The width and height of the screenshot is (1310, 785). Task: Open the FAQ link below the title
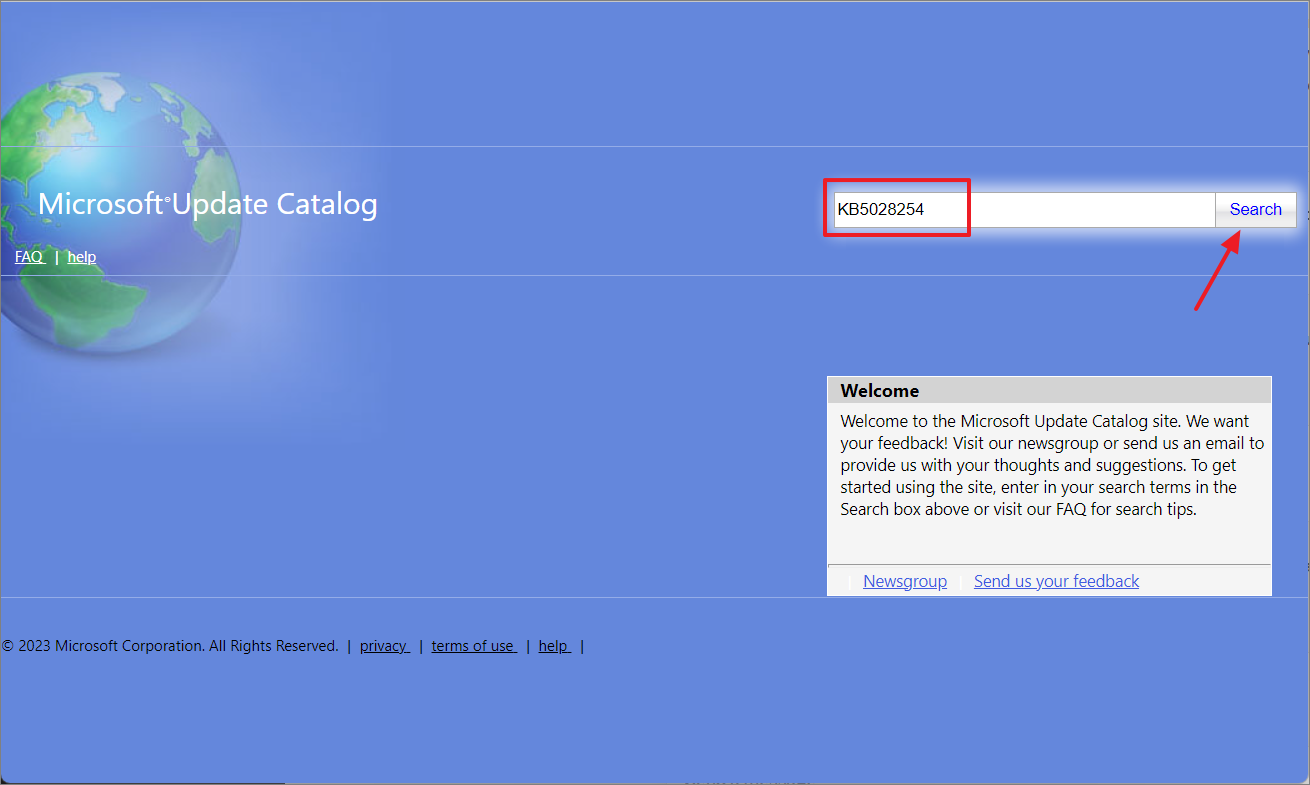29,257
